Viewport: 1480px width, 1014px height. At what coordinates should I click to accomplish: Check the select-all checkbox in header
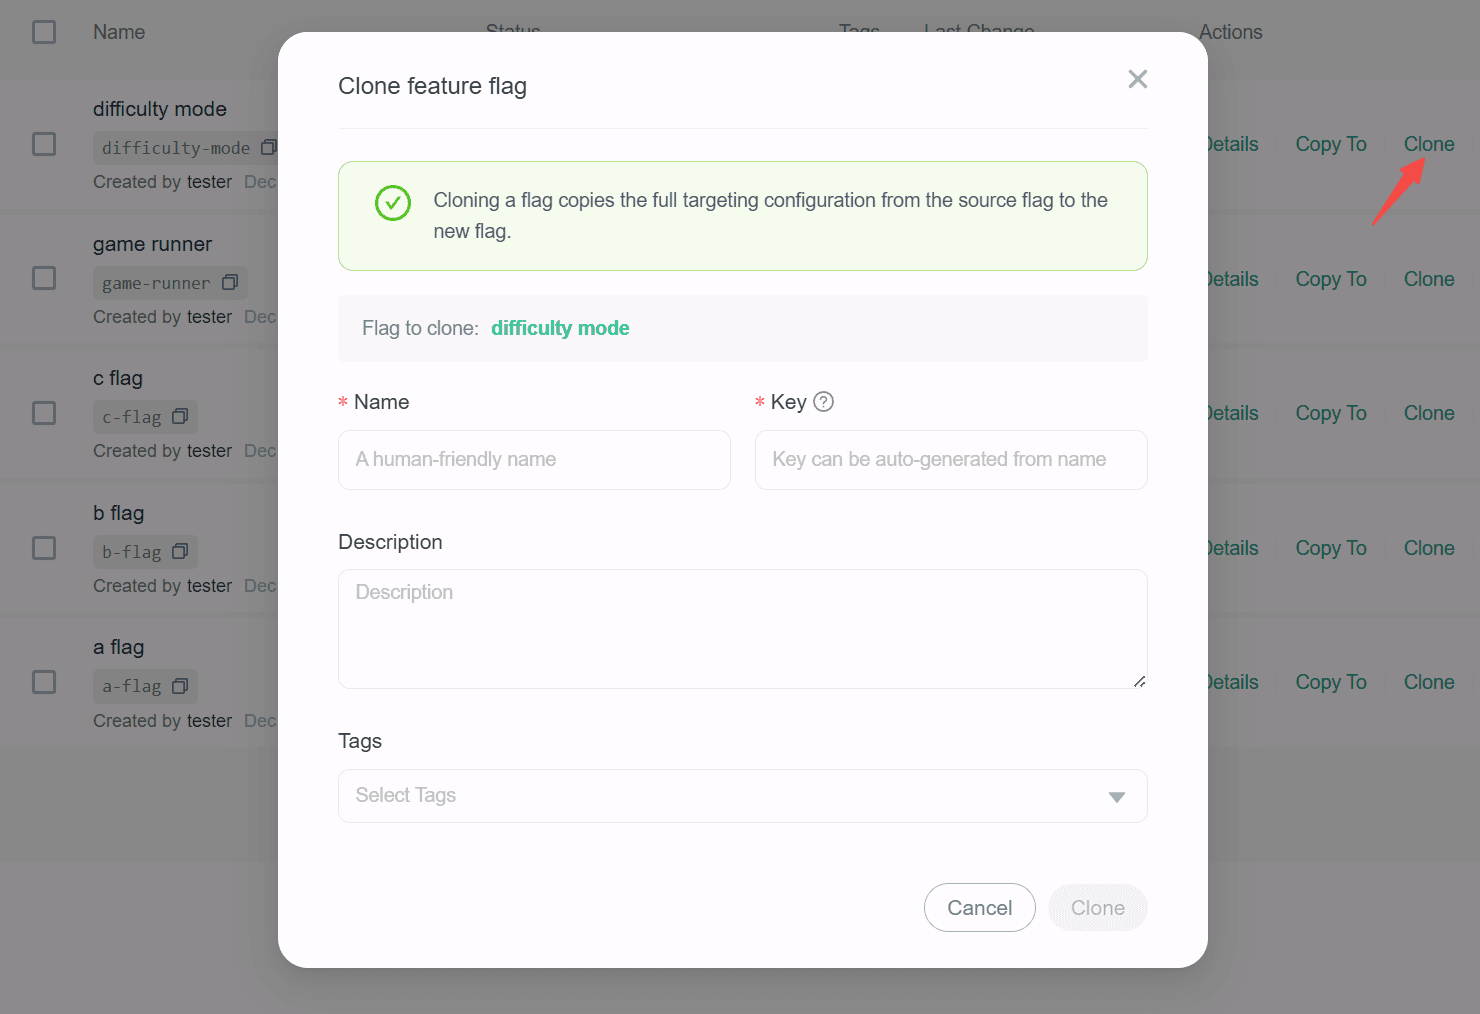tap(44, 31)
